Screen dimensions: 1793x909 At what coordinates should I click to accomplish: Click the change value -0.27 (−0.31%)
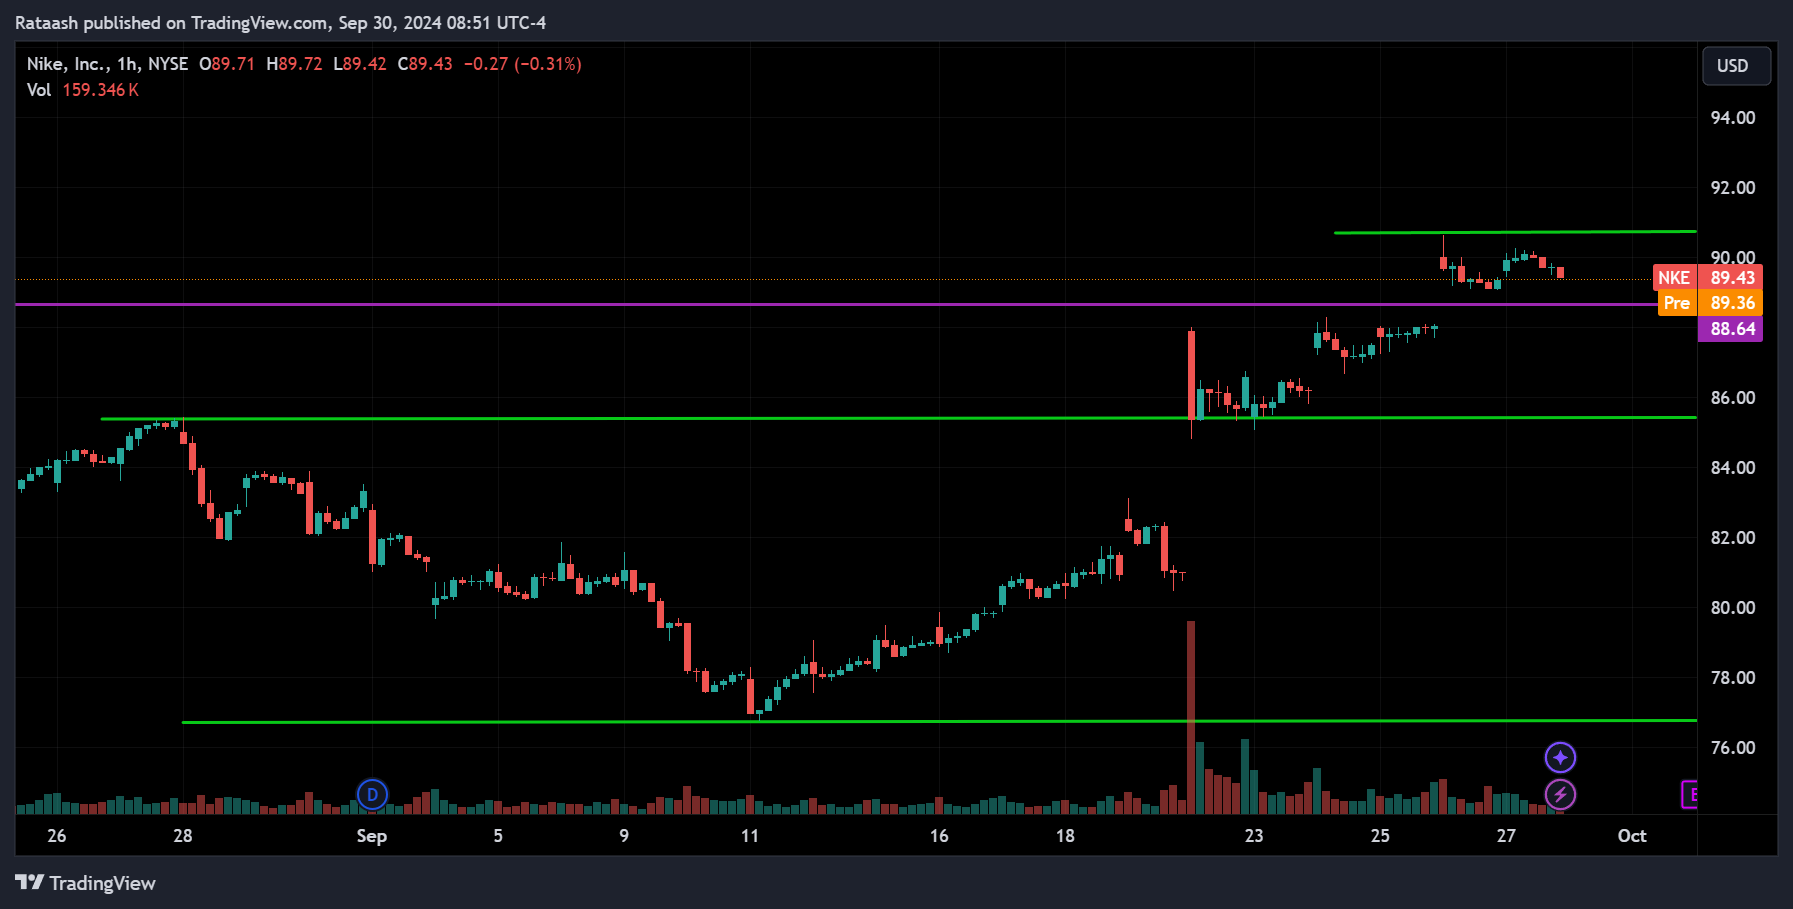point(522,64)
